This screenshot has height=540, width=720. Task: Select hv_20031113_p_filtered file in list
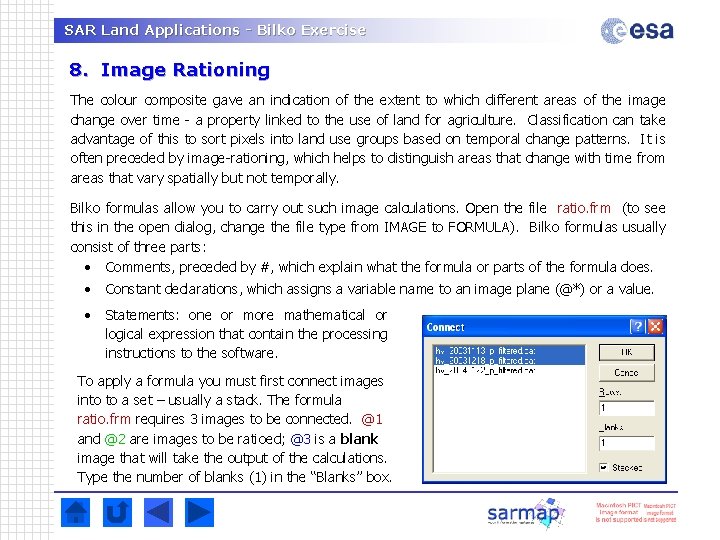(509, 350)
